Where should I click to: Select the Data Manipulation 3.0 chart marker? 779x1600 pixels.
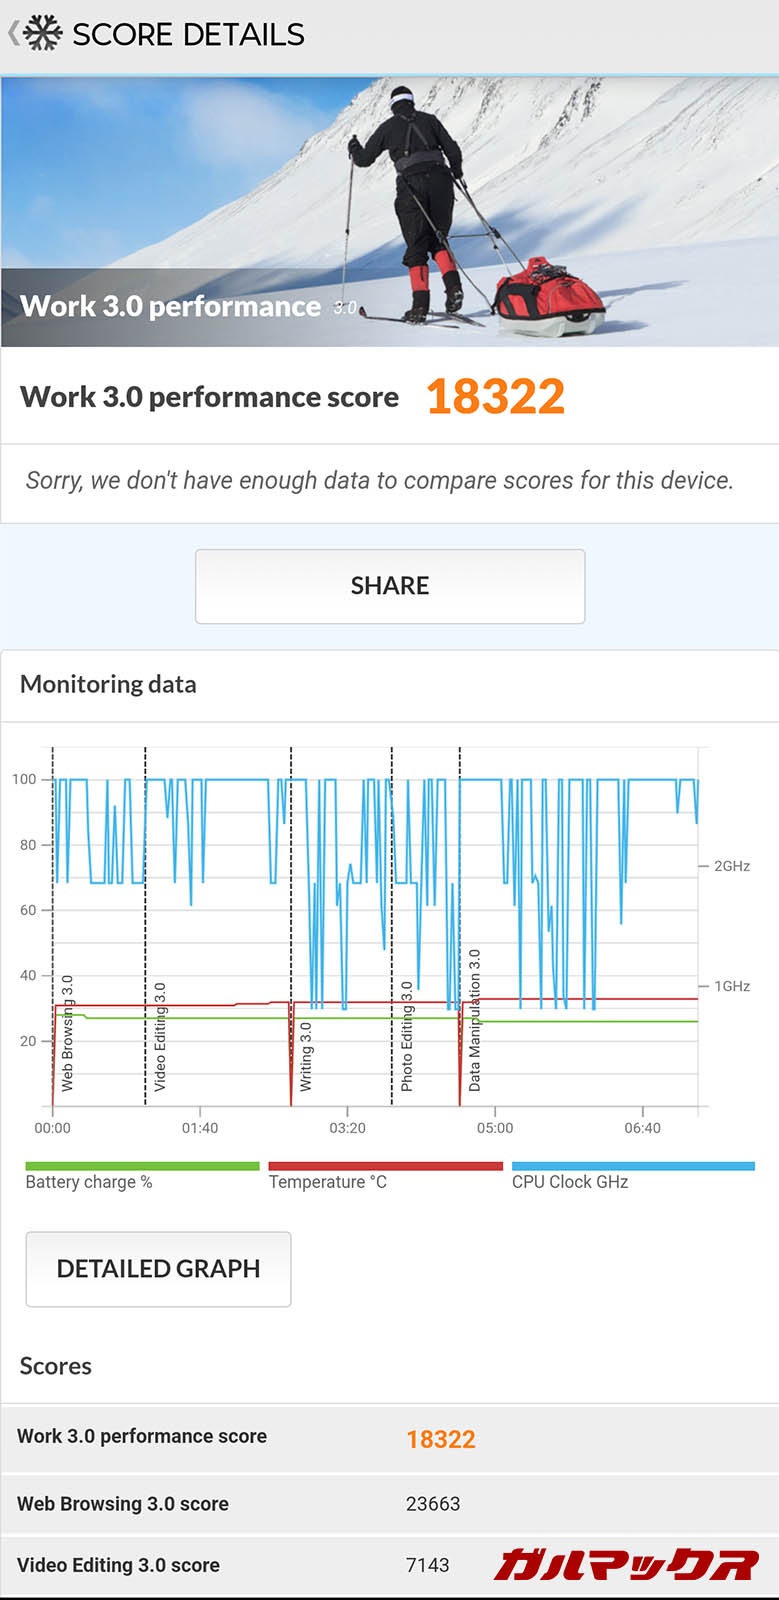475,1019
